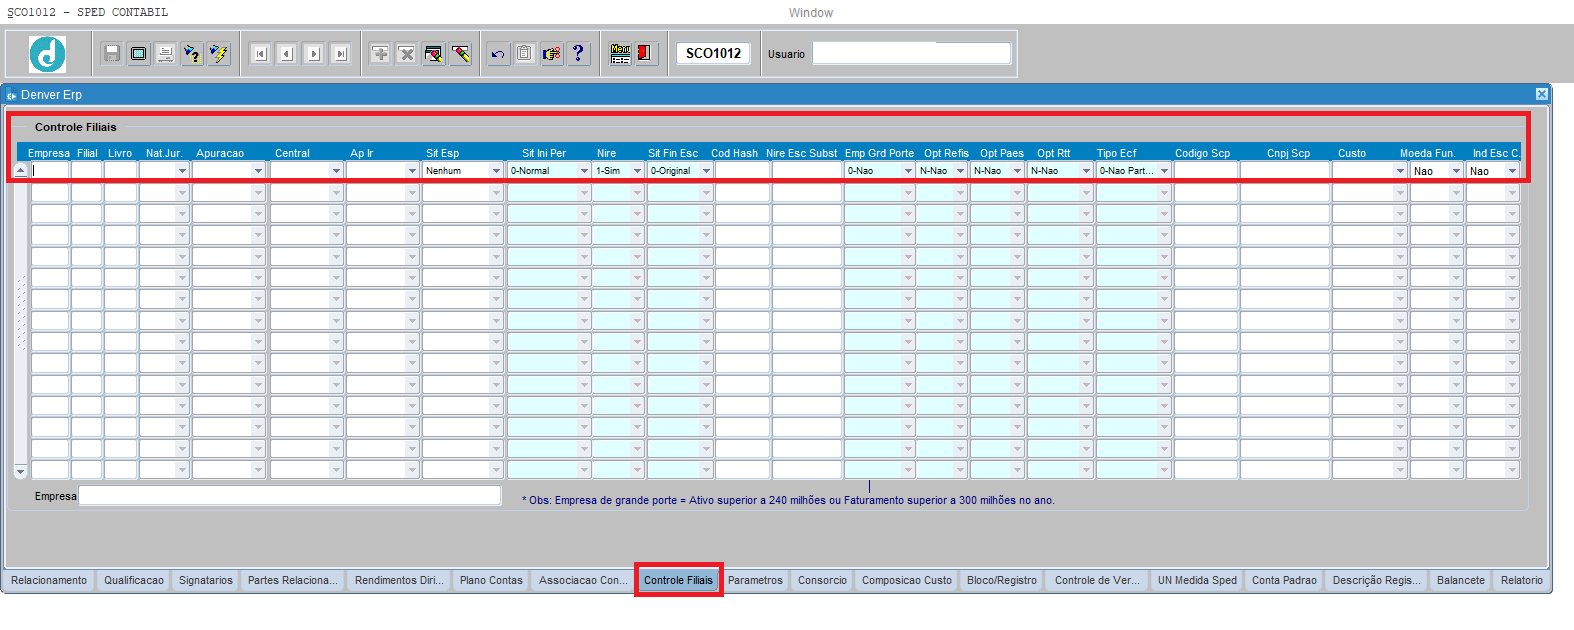Select the Balancete tab
Screen dimensions: 1574x630
[1460, 581]
